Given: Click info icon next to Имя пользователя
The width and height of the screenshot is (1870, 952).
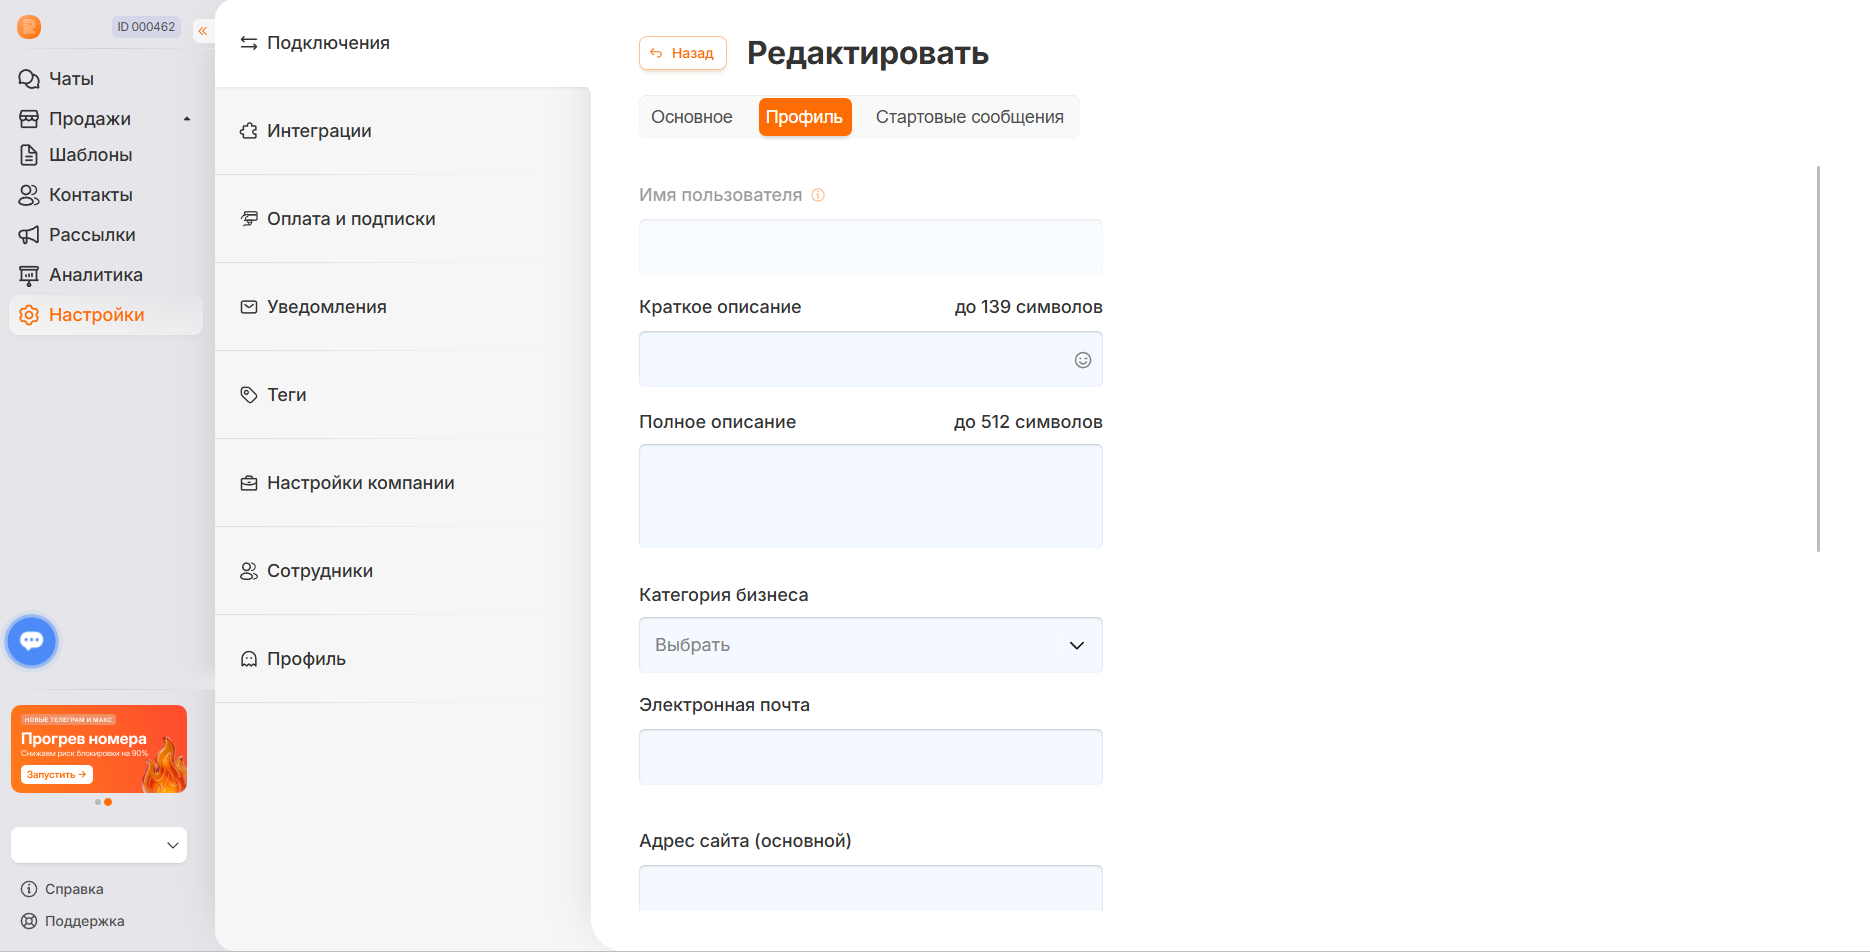Looking at the screenshot, I should (818, 195).
